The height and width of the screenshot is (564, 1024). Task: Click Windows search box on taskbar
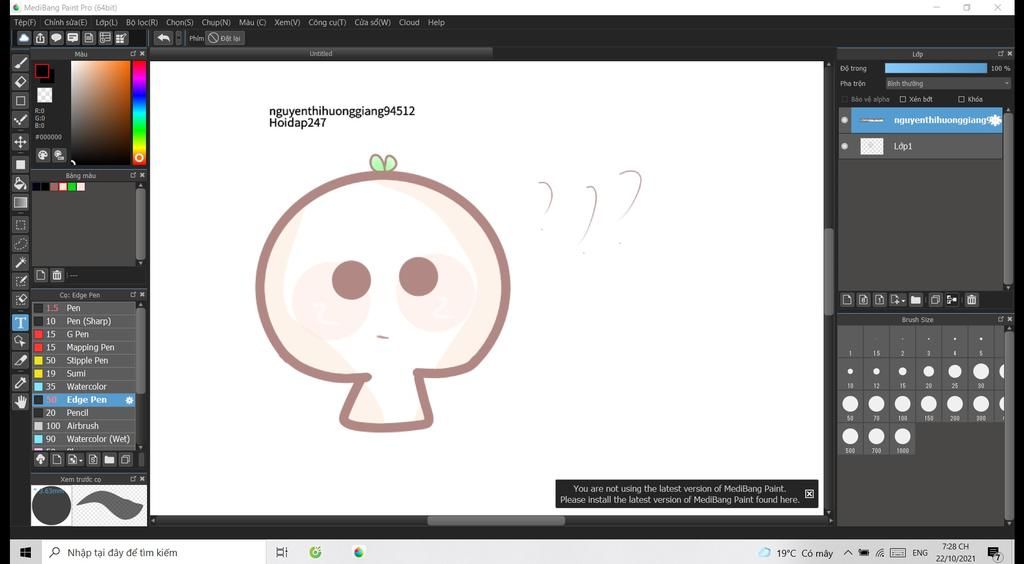(x=154, y=552)
